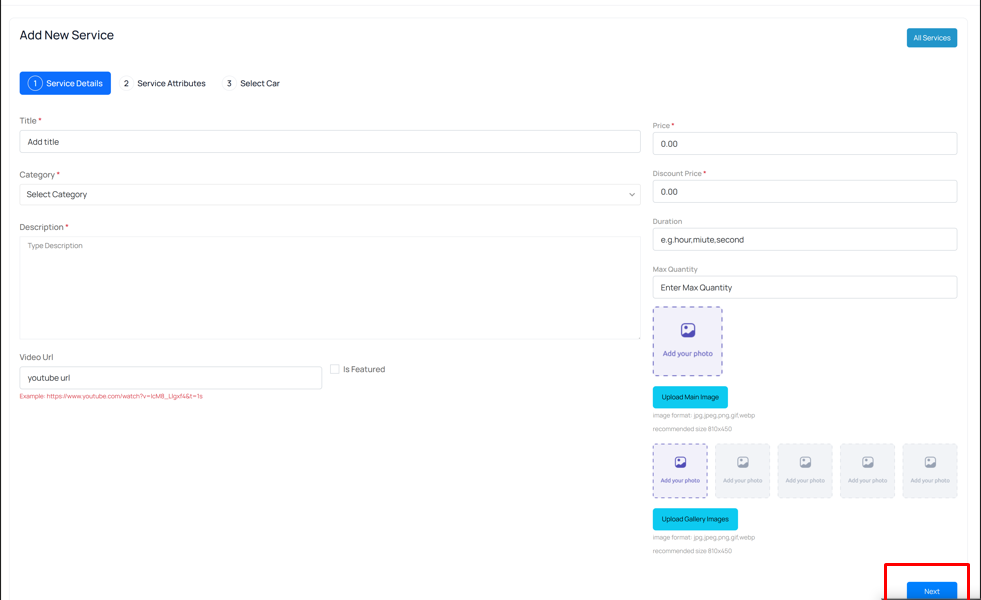The image size is (981, 600).
Task: Click Upload Main Image button
Action: click(690, 397)
